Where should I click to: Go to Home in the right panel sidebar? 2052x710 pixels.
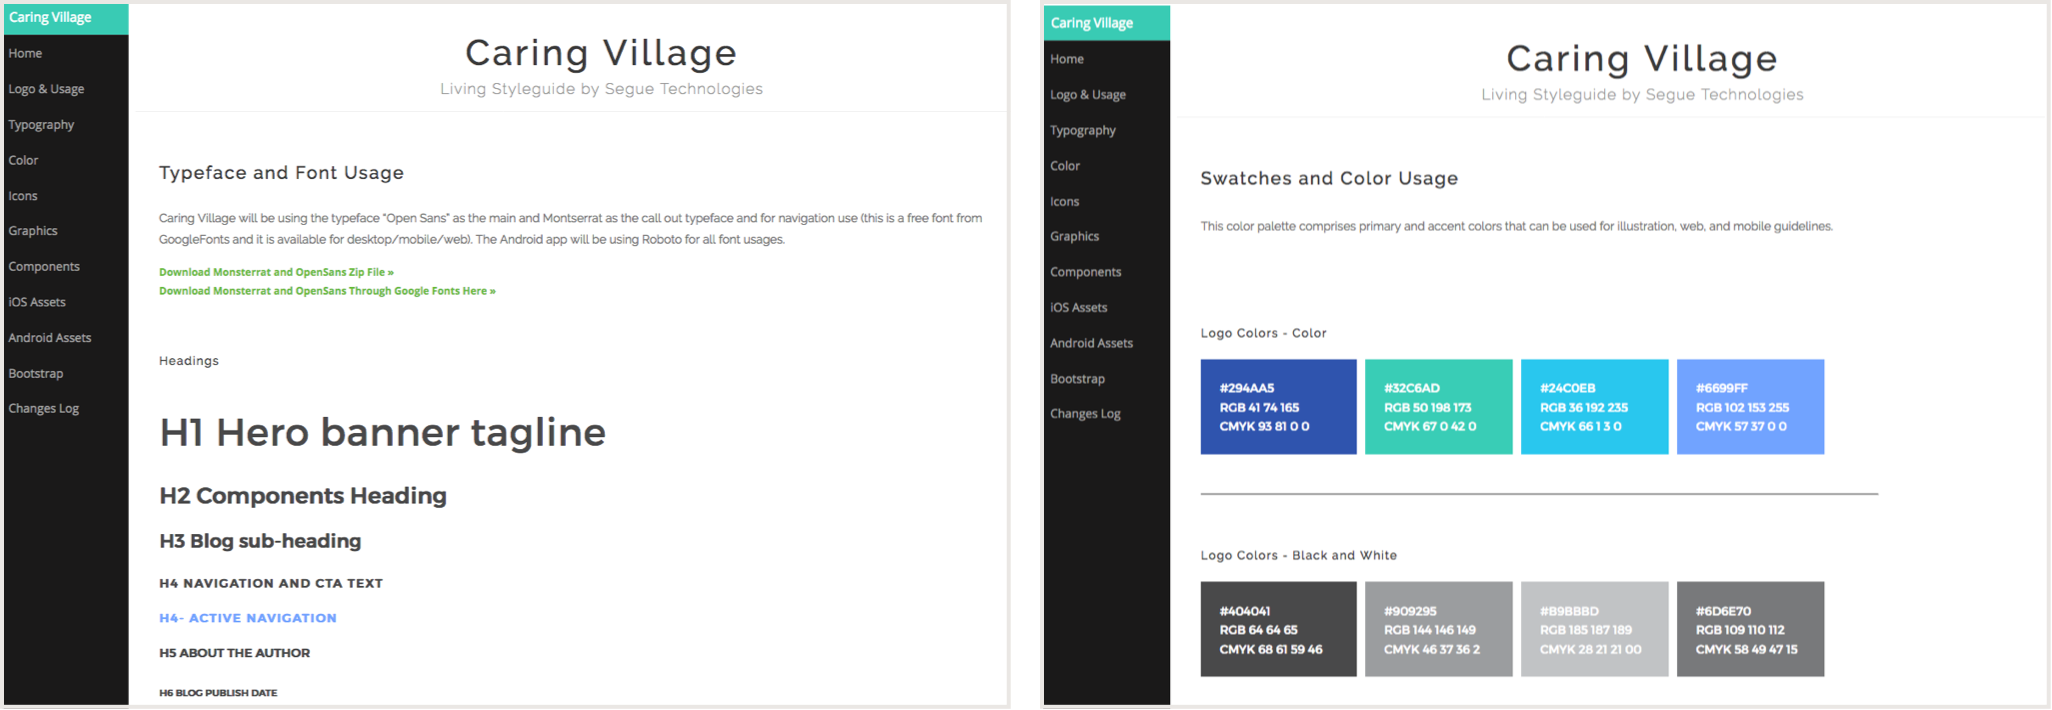pos(1067,59)
